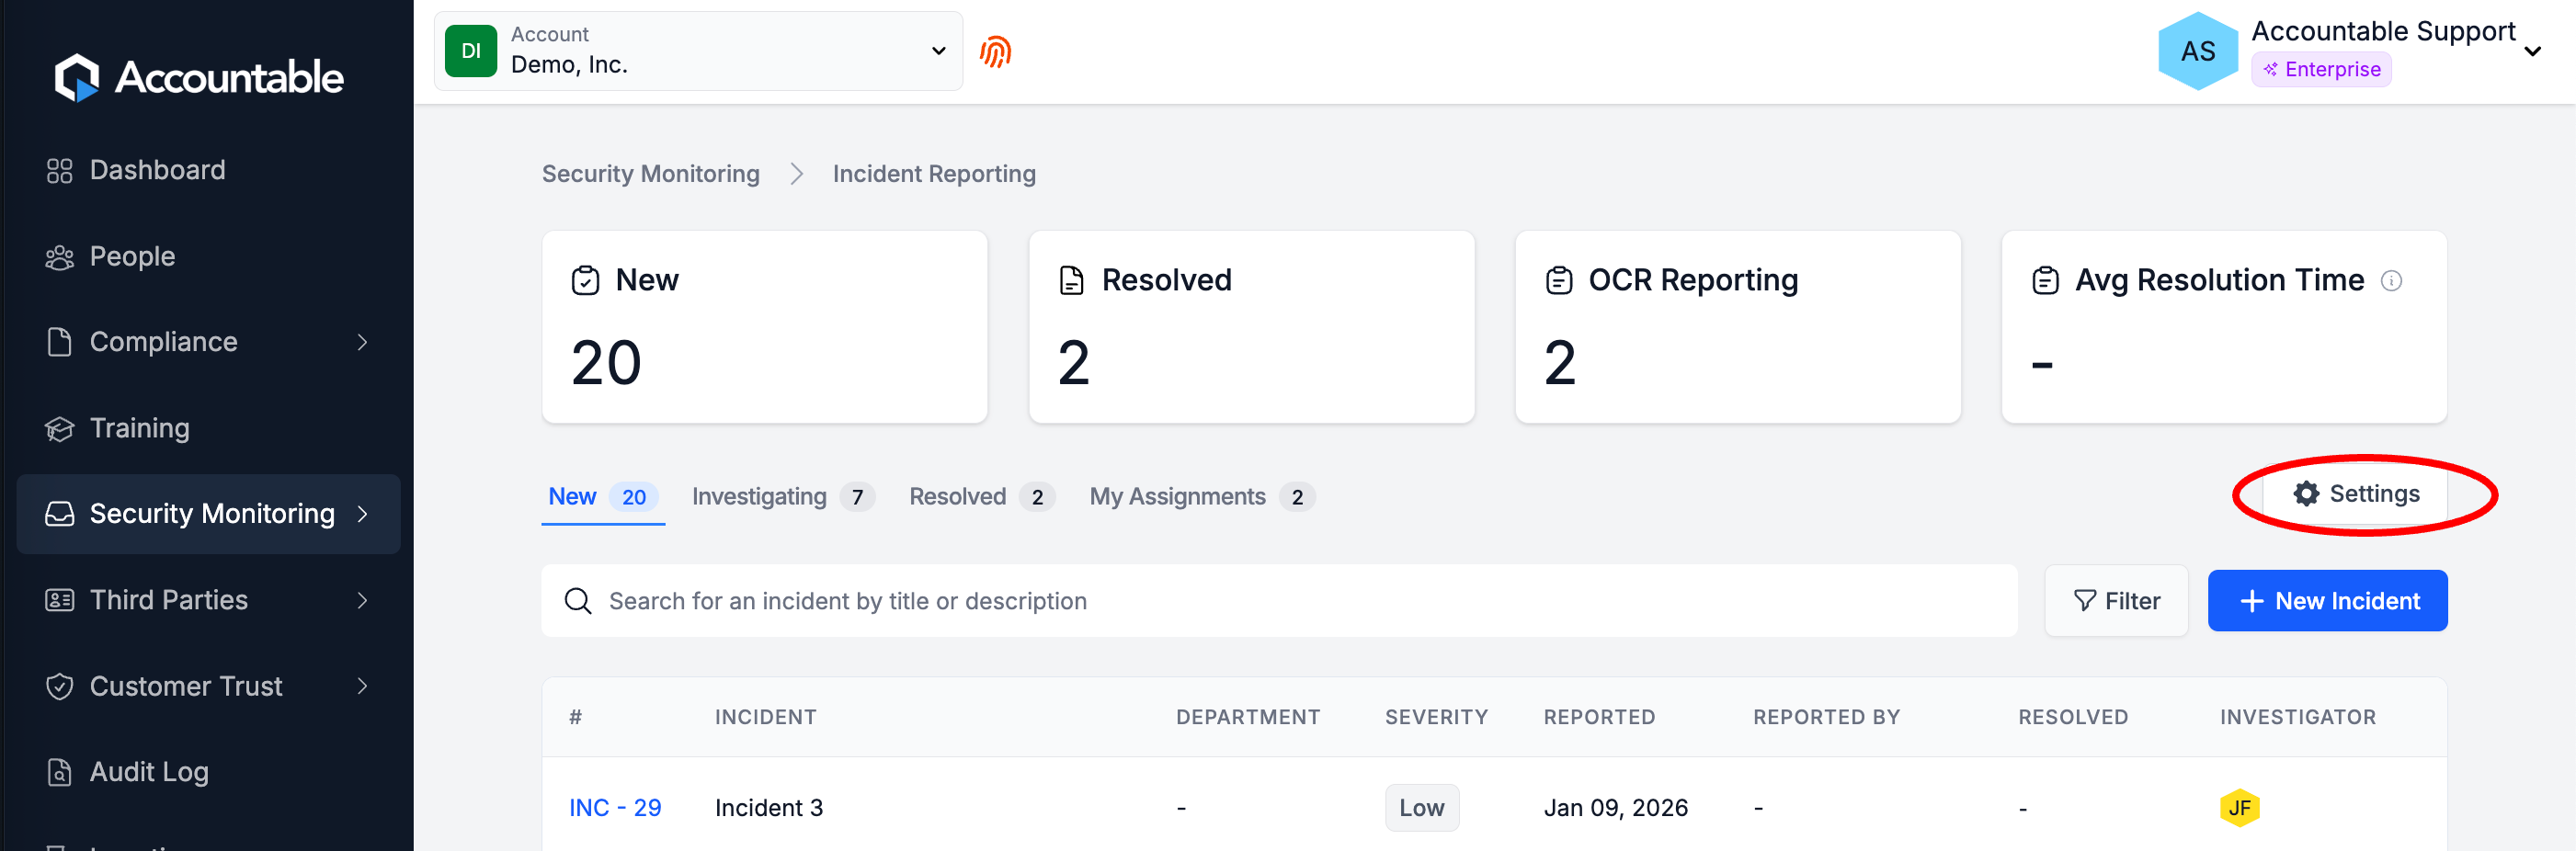Screen dimensions: 2576x851
Task: Click the Audit Log file icon
Action: [x=60, y=772]
